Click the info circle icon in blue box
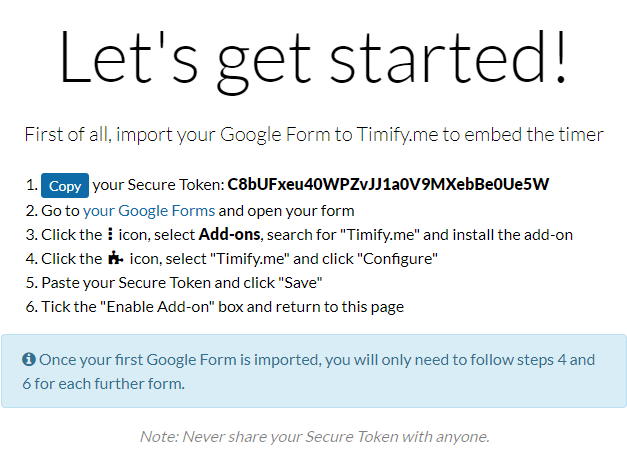The image size is (627, 459). (29, 359)
